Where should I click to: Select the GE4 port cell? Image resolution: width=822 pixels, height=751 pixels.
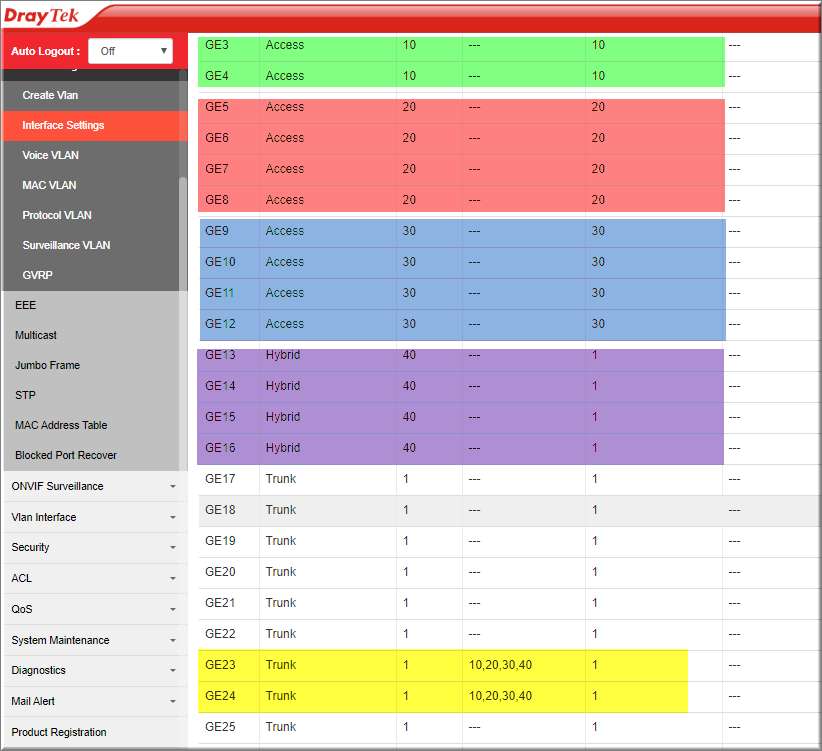pos(229,76)
